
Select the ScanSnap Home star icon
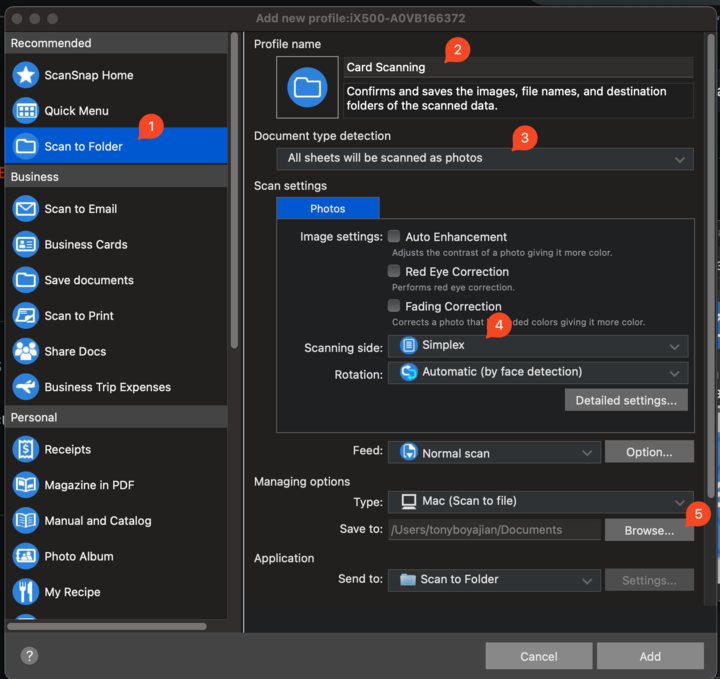(26, 75)
